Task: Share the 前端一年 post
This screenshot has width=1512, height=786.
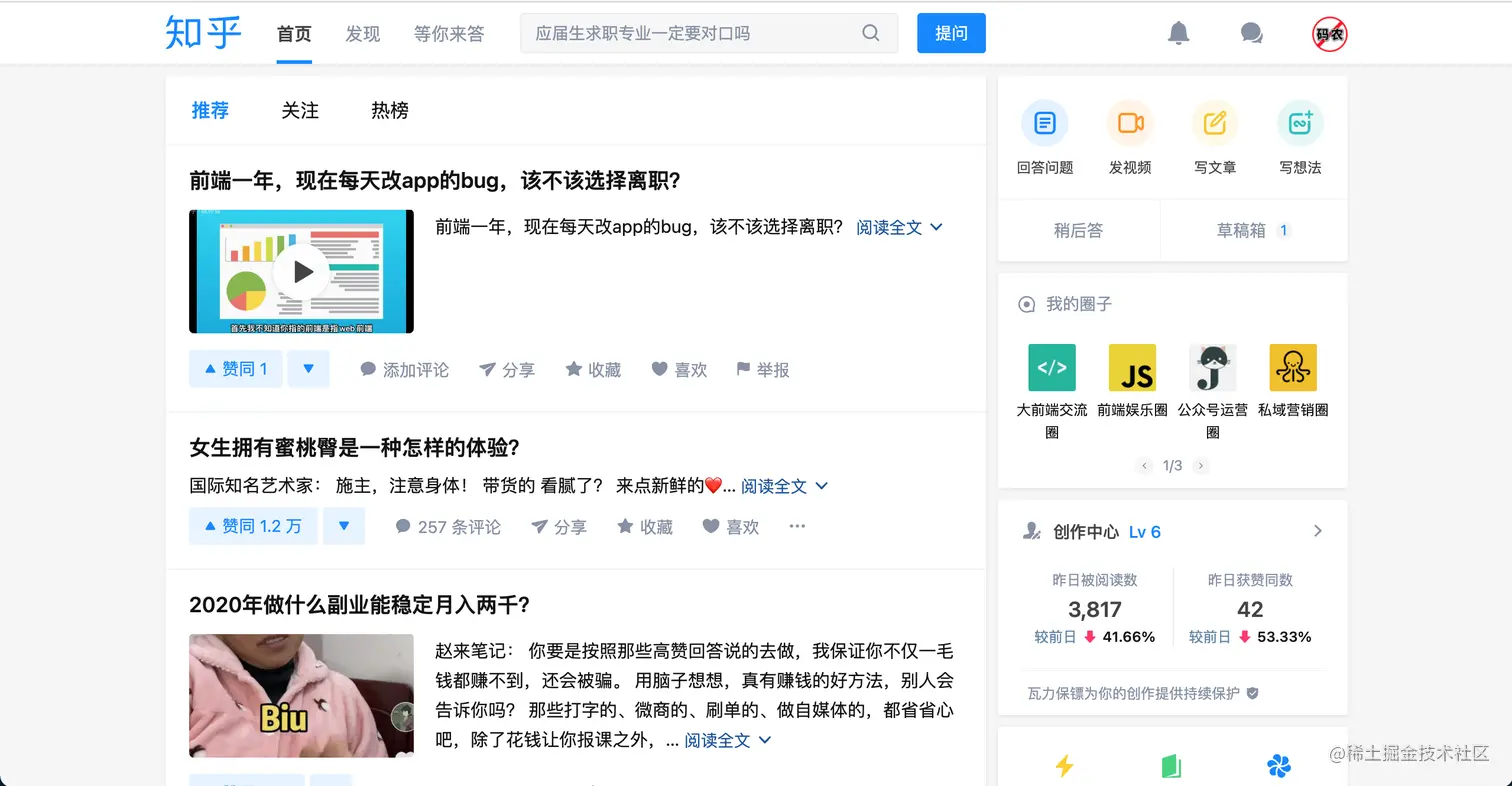Action: click(x=506, y=369)
